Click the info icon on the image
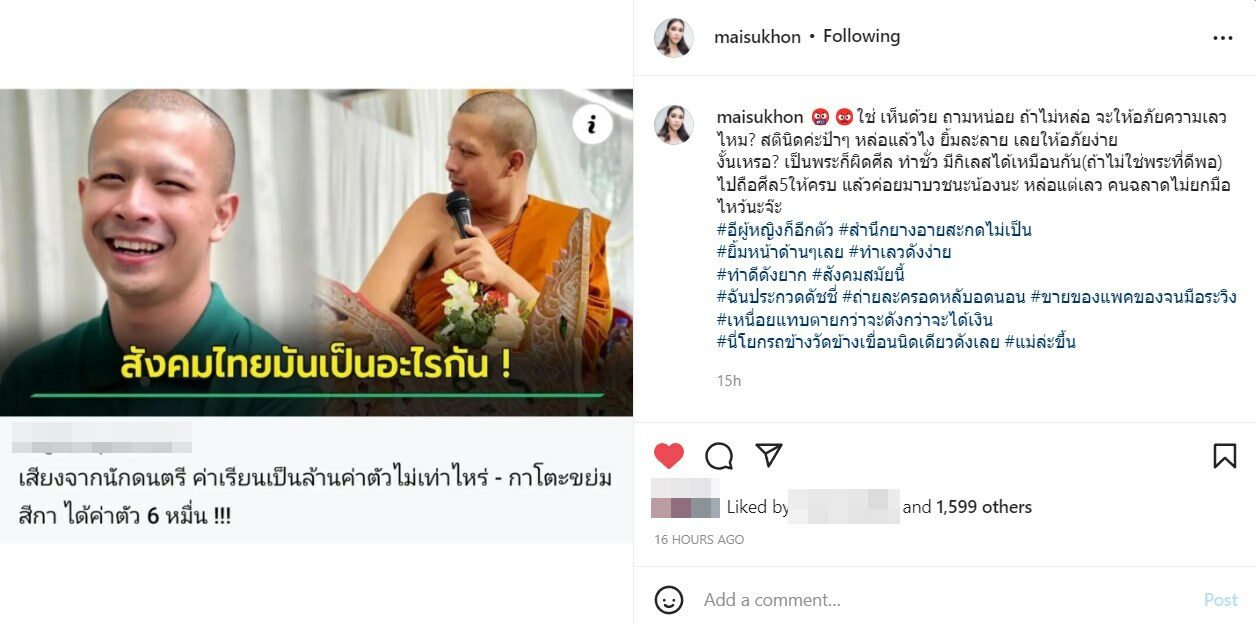1256x624 pixels. (x=592, y=124)
